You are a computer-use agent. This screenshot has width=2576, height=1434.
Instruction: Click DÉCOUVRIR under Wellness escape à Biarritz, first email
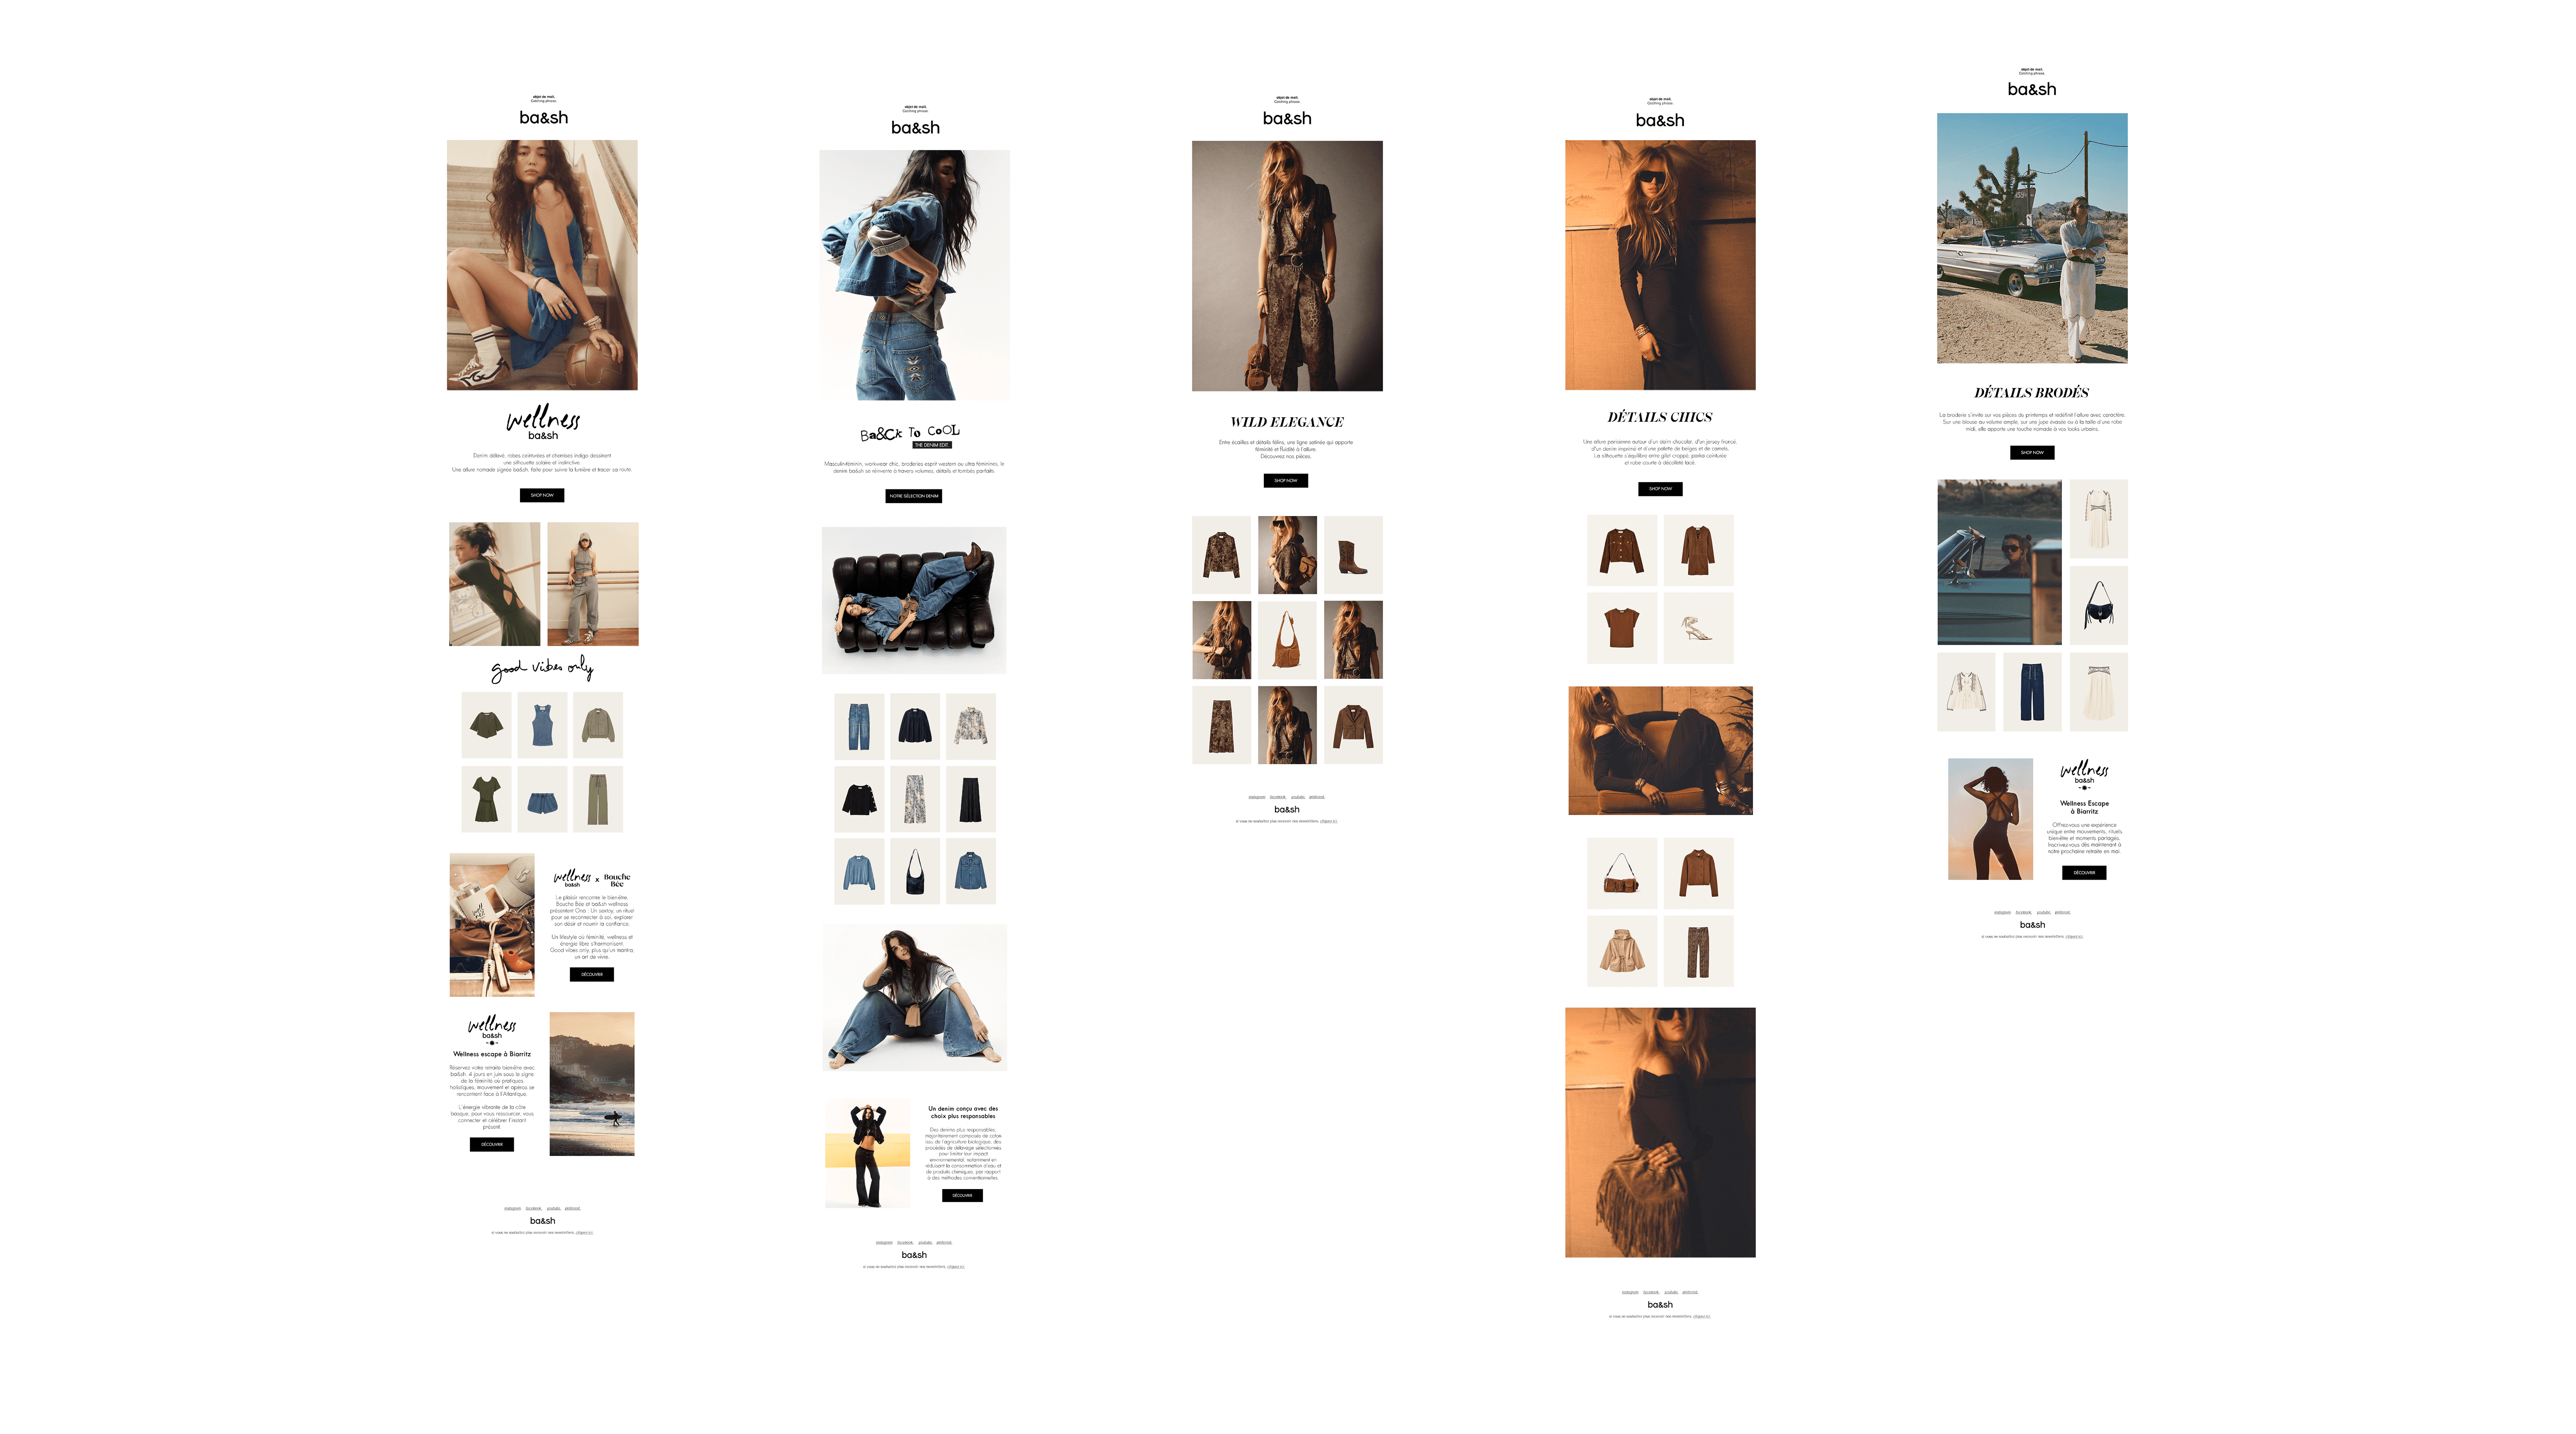tap(492, 1145)
